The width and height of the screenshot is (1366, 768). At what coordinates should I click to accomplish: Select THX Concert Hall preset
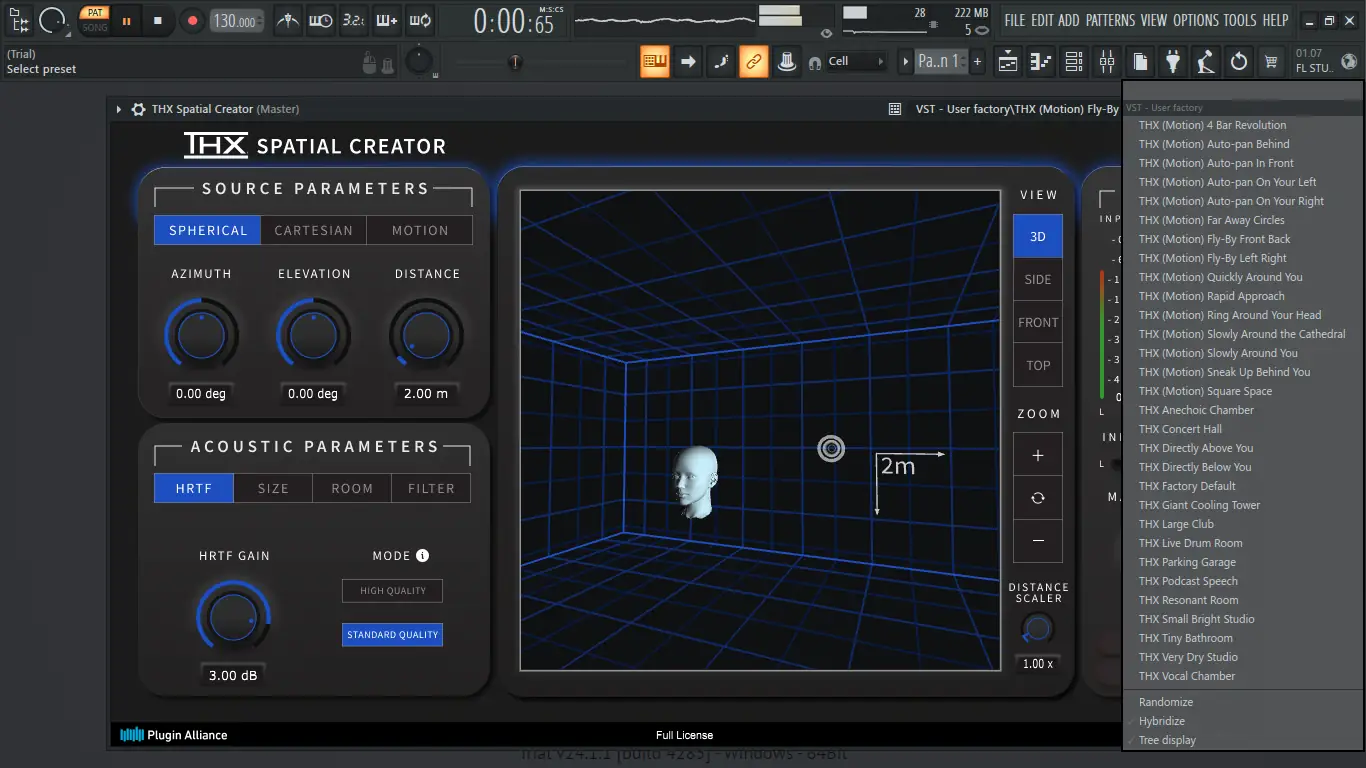click(1180, 429)
